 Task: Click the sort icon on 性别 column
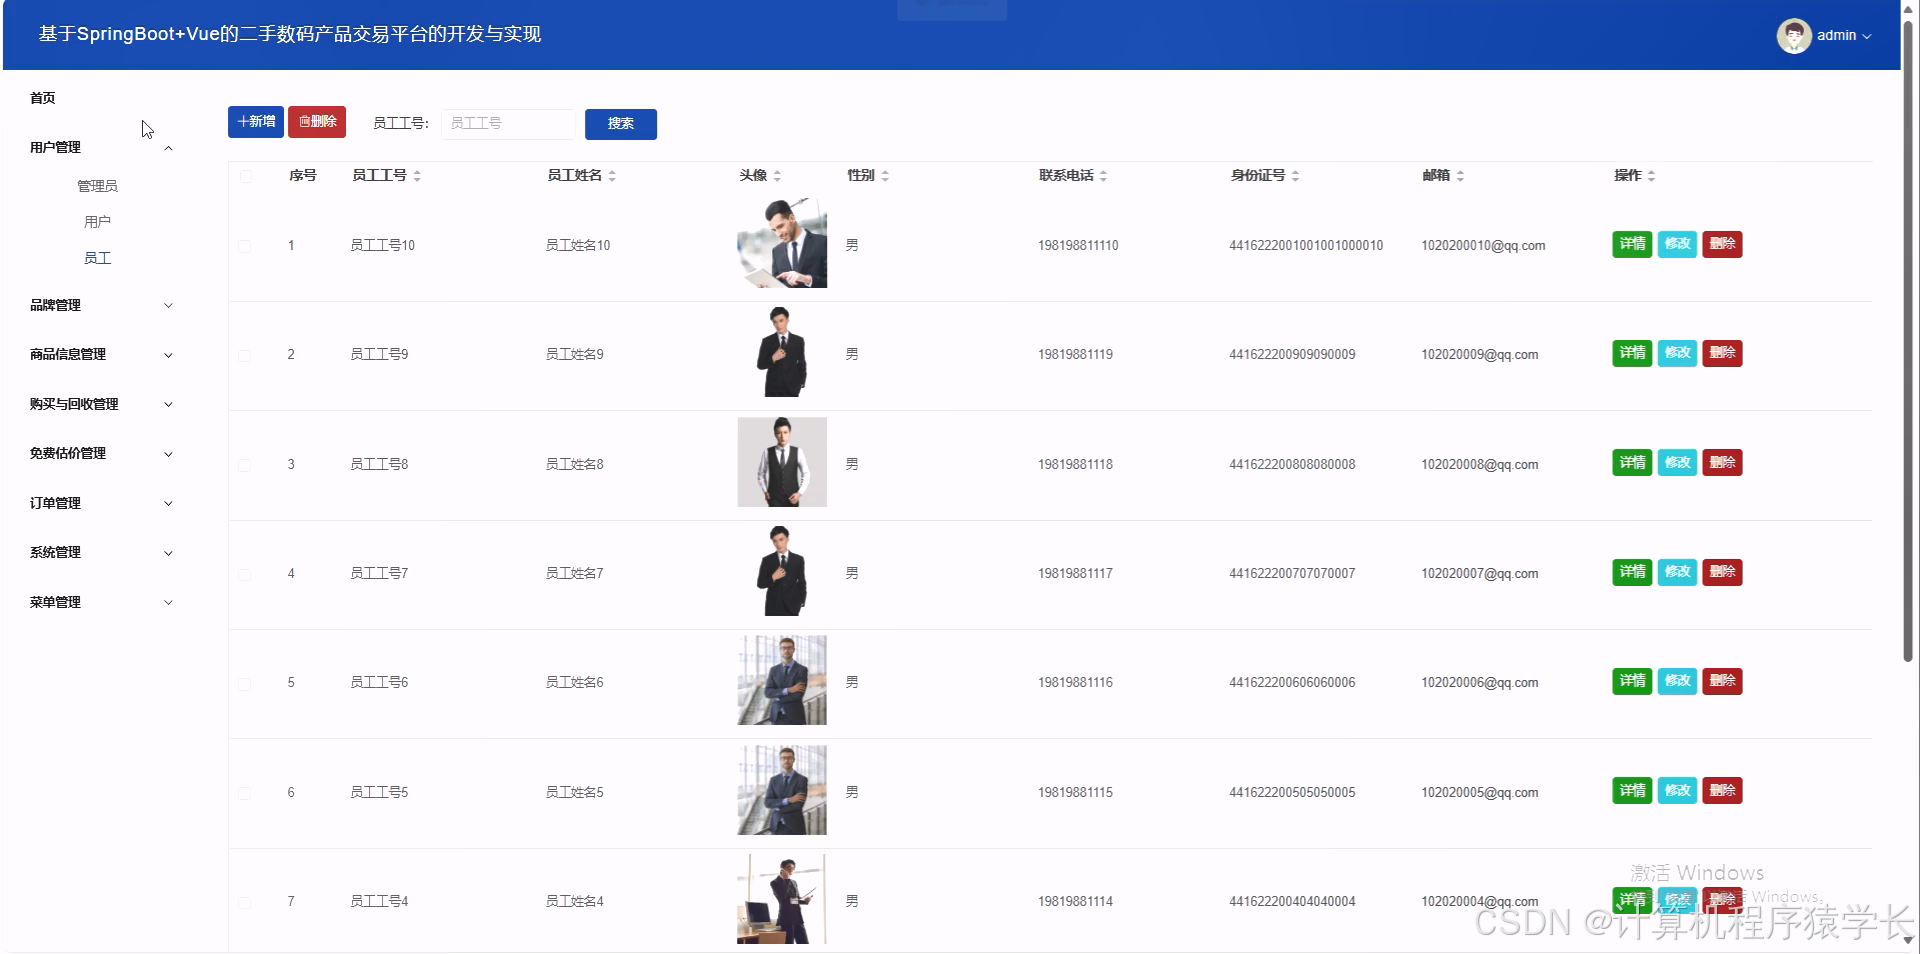(x=885, y=175)
